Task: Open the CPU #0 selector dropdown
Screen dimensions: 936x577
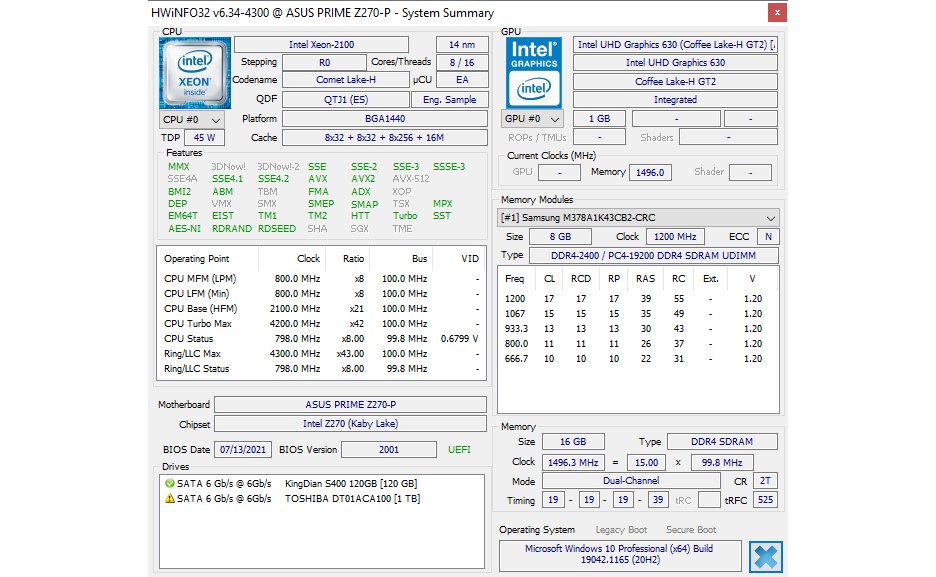Action: click(192, 119)
